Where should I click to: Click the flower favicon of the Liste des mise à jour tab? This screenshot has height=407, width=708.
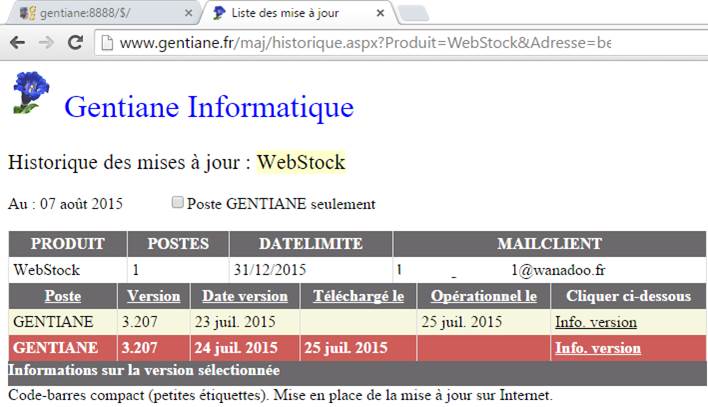(x=219, y=13)
